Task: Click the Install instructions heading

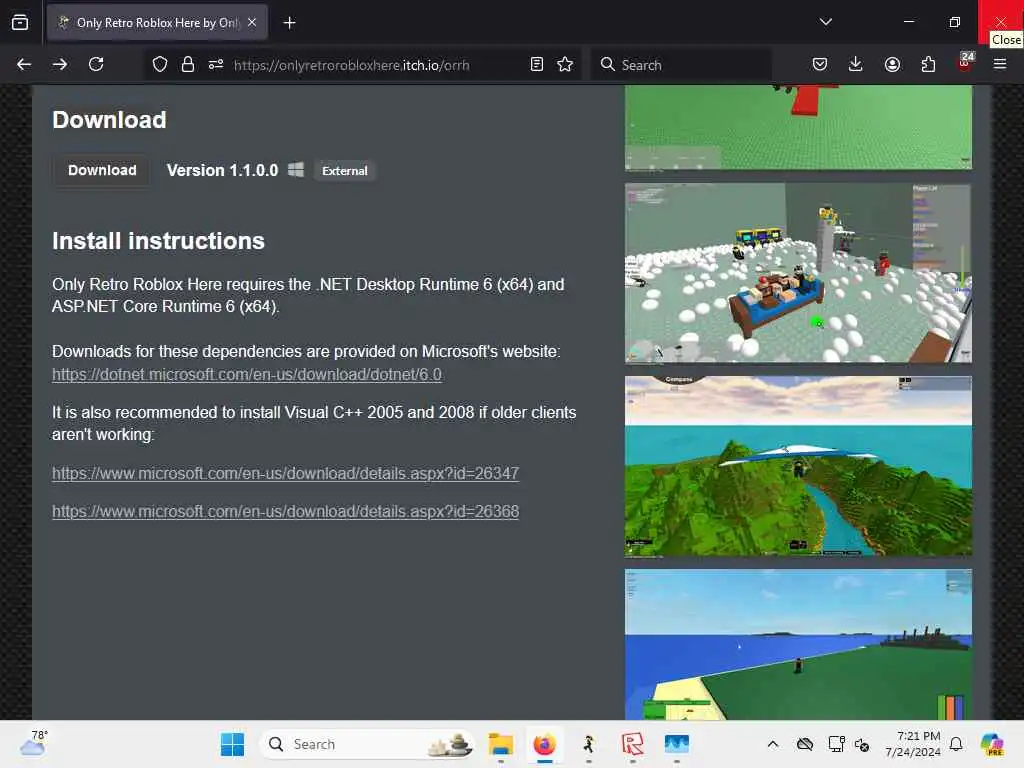Action: pos(159,241)
